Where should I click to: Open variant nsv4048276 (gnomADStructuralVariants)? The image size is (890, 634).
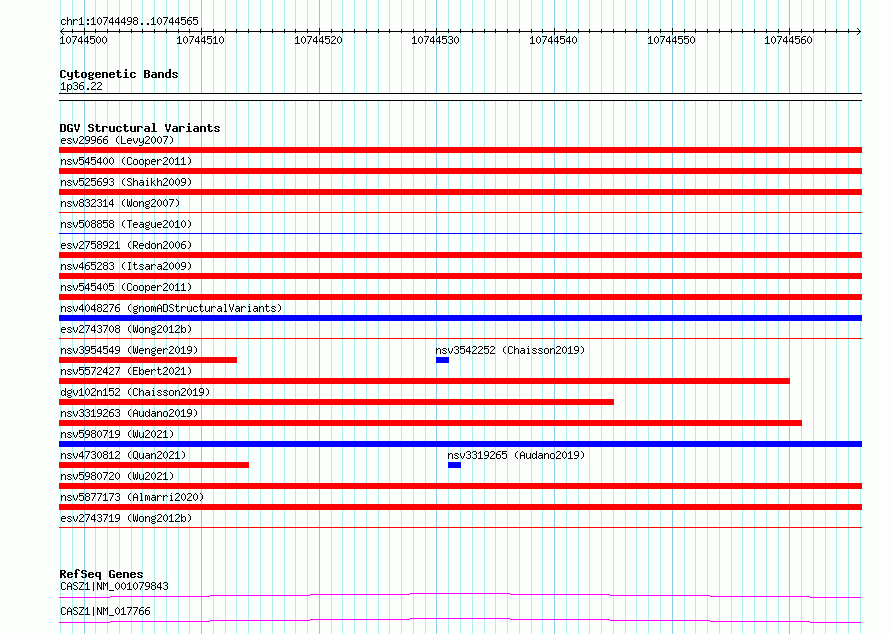click(171, 308)
